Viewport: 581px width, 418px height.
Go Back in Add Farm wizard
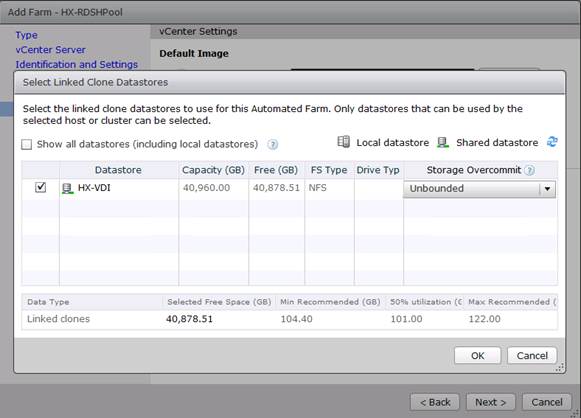435,402
